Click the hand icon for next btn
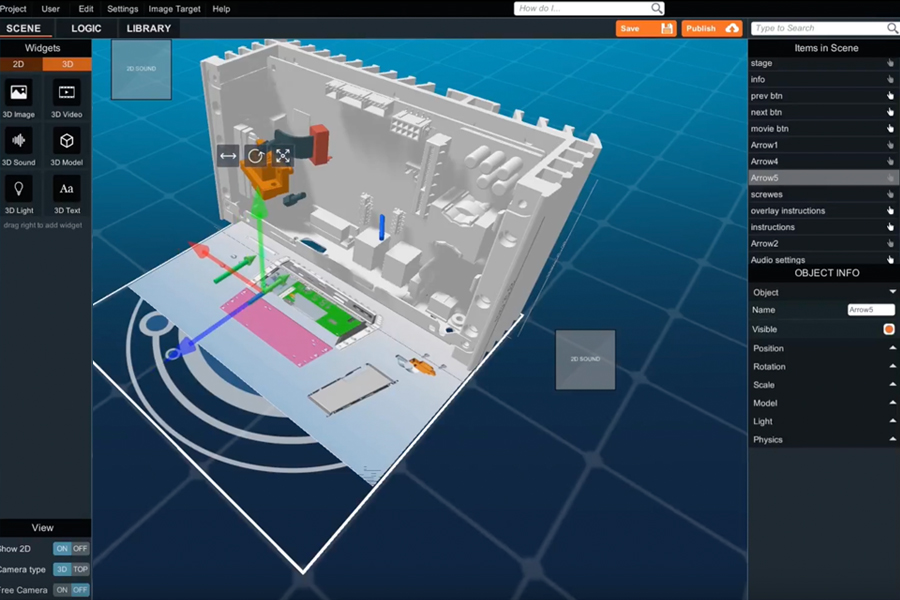 click(890, 112)
